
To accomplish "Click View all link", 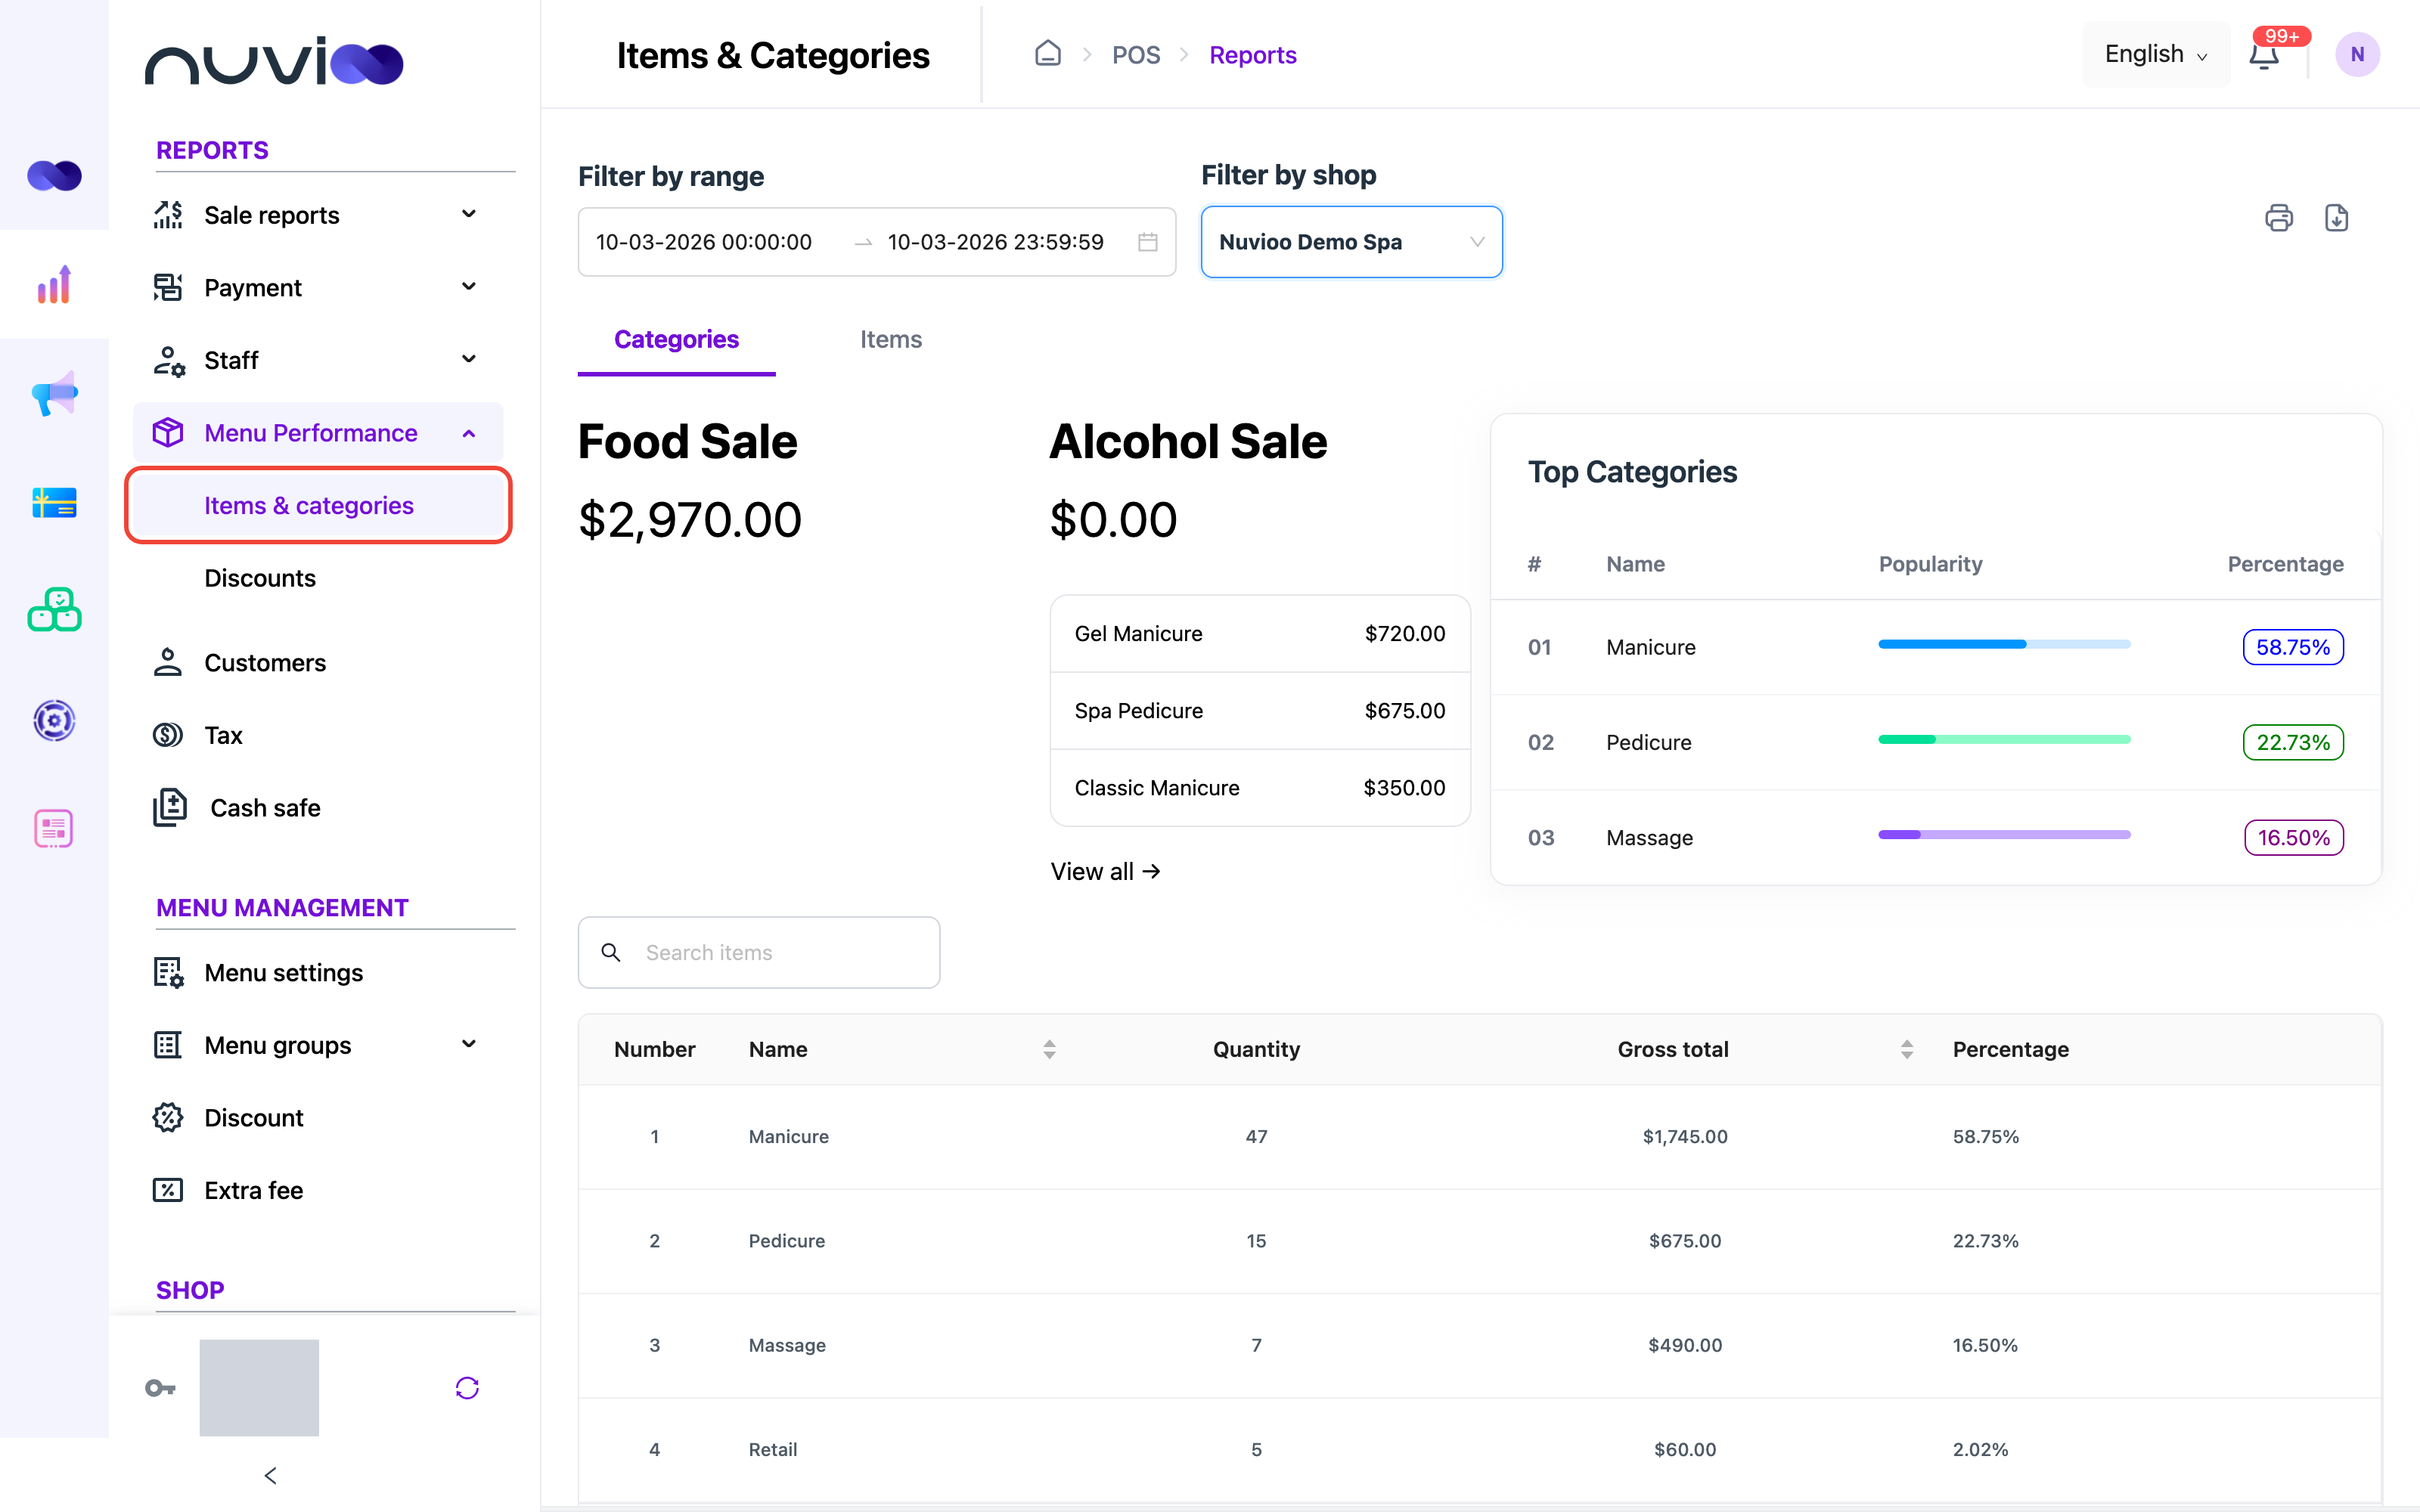I will pyautogui.click(x=1105, y=871).
